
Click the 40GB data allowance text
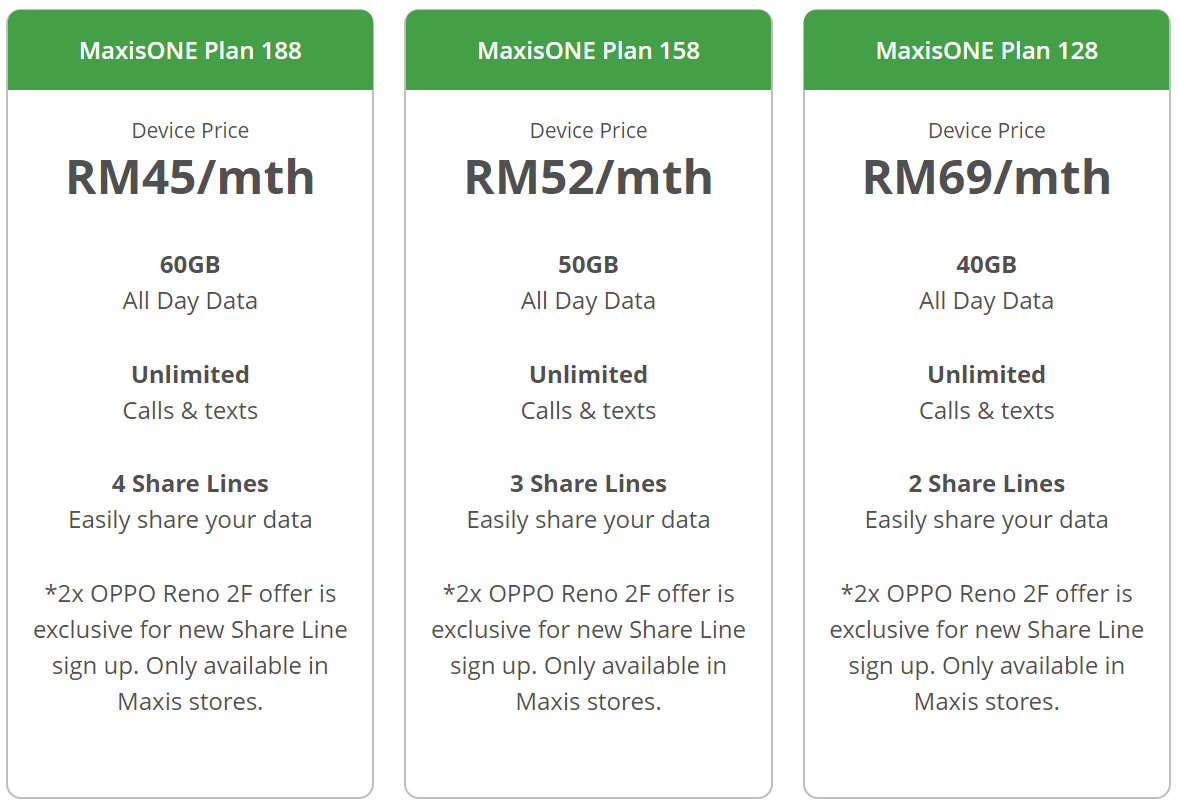coord(986,265)
